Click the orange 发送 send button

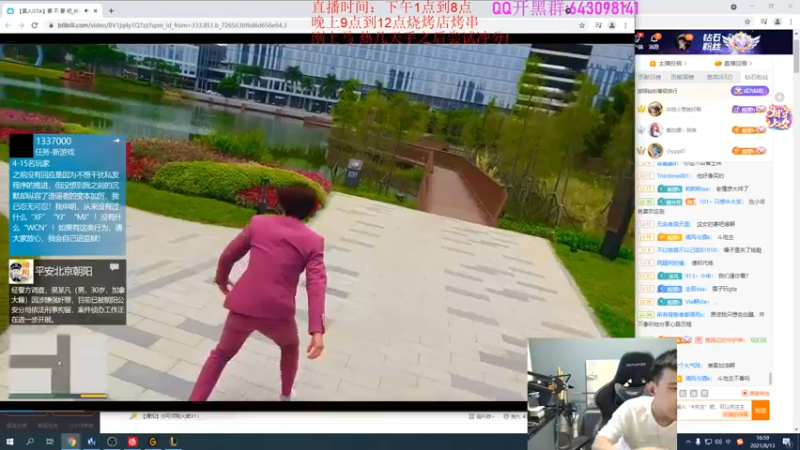(760, 410)
